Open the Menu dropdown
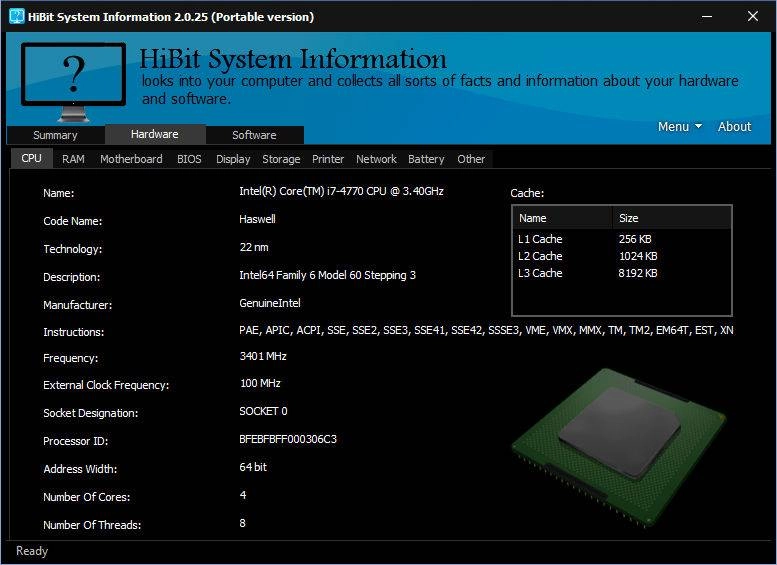Viewport: 777px width, 565px height. tap(679, 126)
